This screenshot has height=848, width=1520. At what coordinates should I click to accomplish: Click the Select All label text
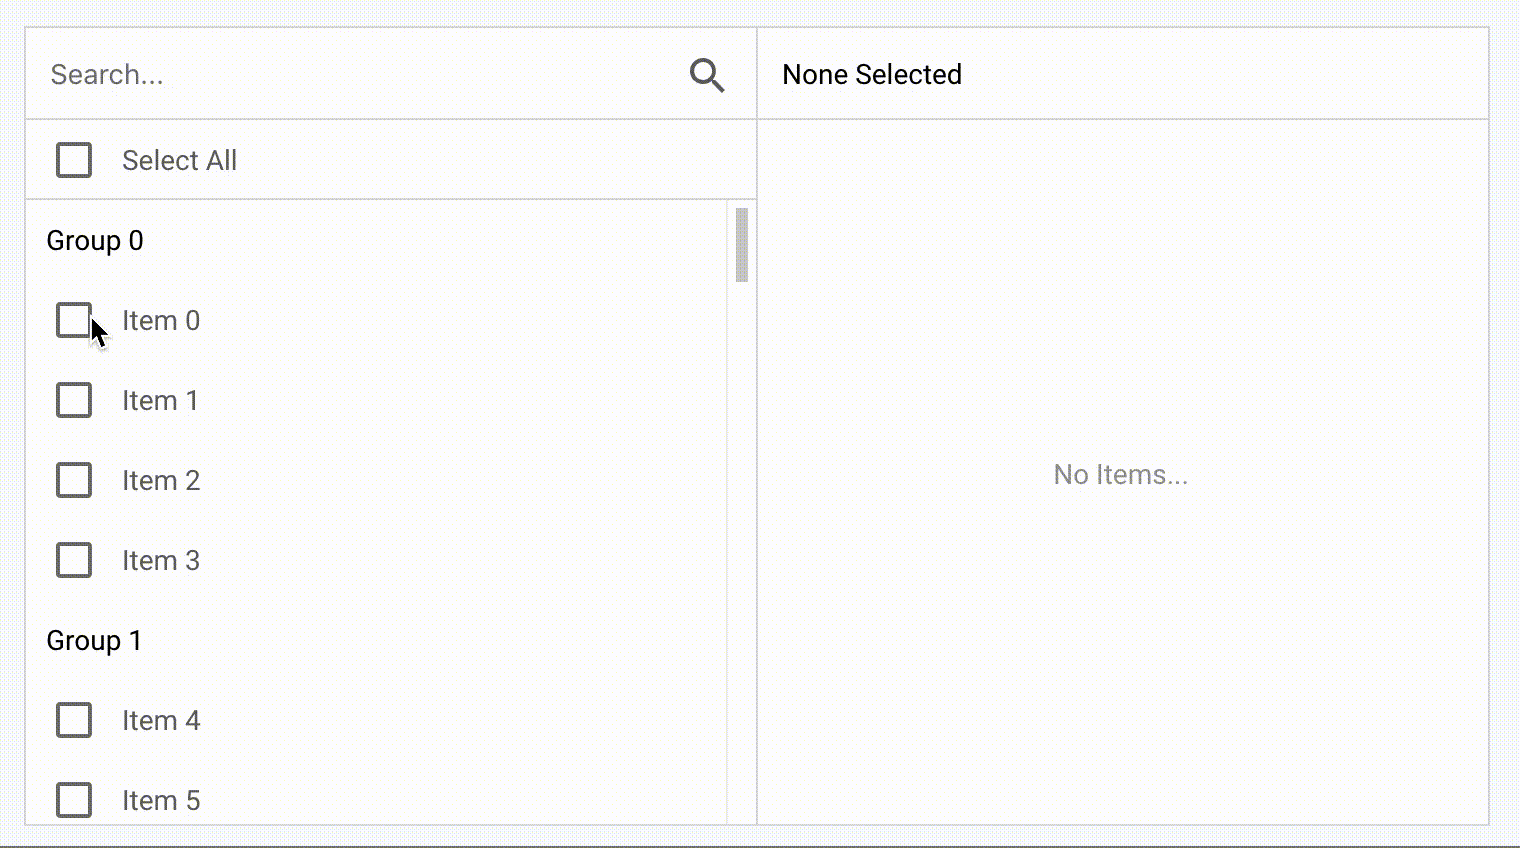pyautogui.click(x=179, y=160)
